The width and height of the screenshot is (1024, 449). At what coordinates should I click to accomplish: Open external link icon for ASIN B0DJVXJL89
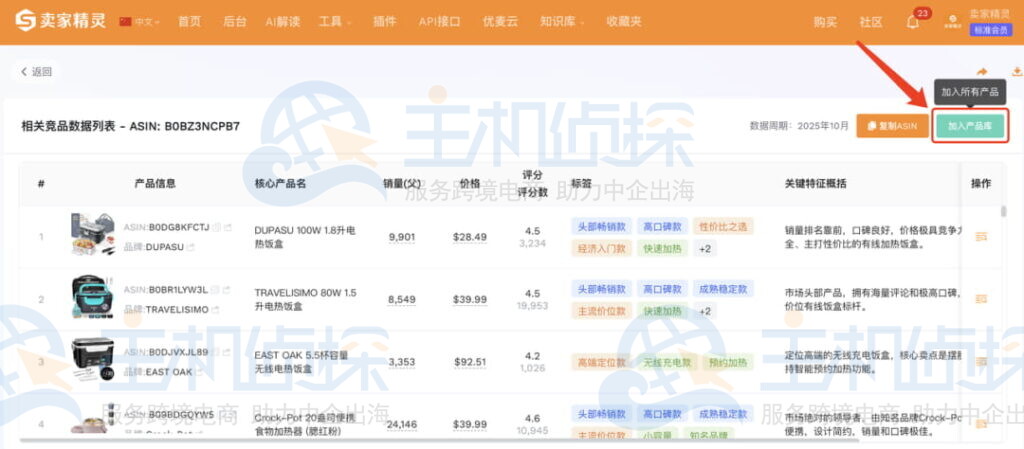point(227,352)
